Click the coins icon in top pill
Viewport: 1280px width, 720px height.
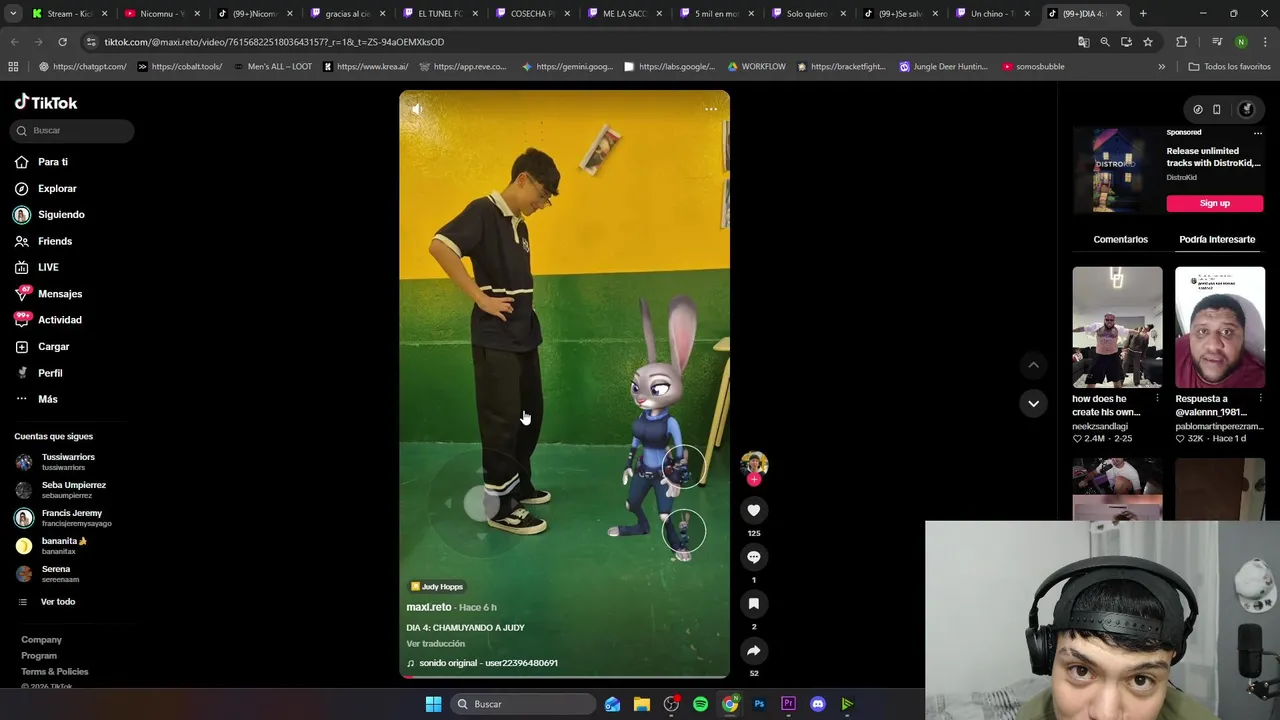[x=1198, y=110]
